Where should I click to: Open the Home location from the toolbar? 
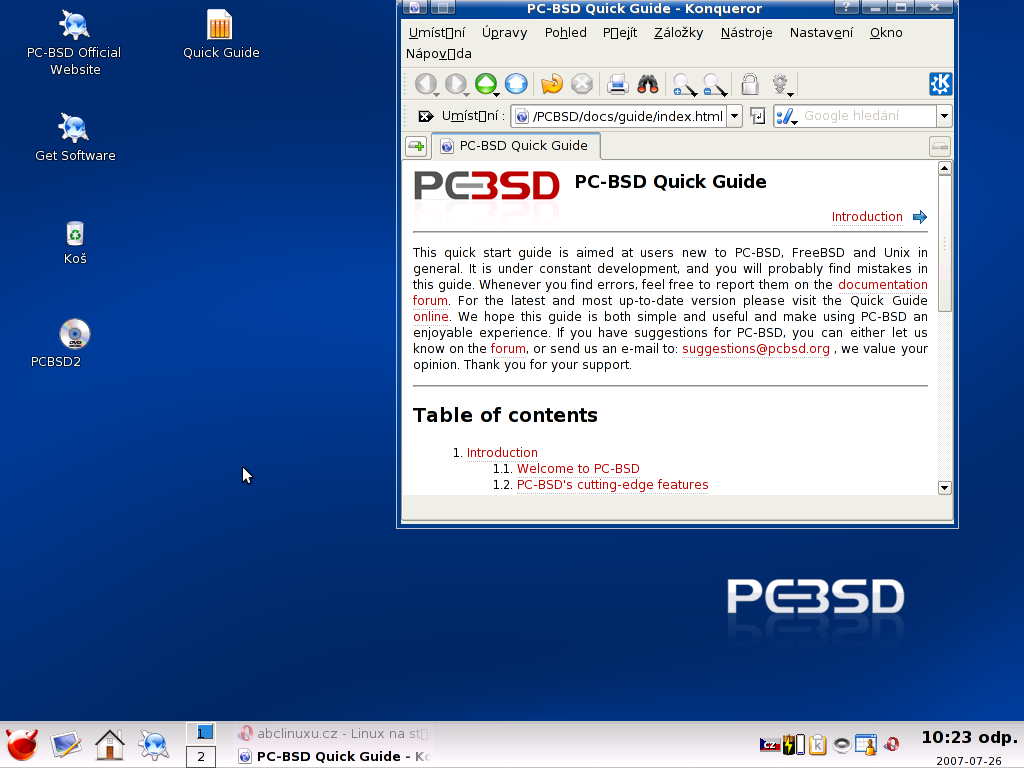(x=516, y=84)
